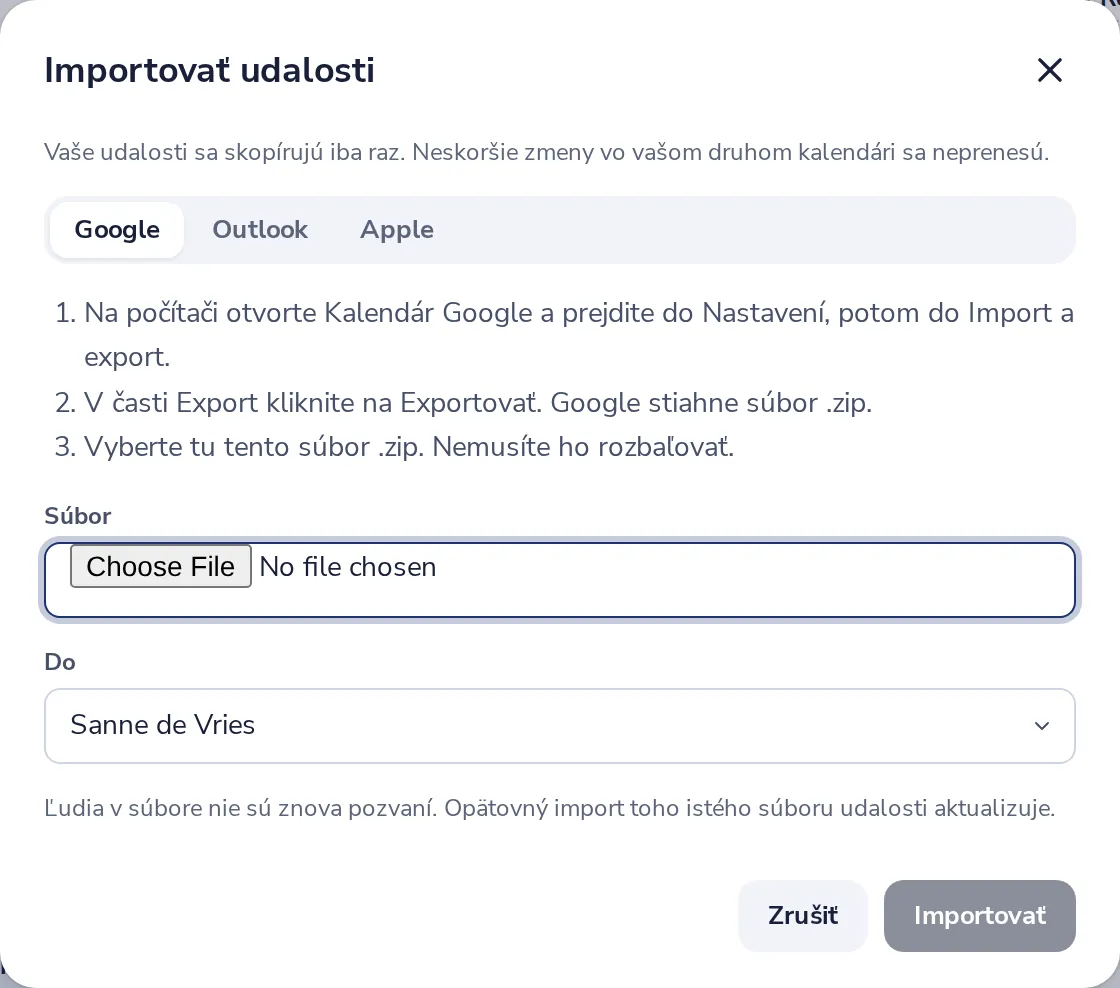The height and width of the screenshot is (988, 1120).
Task: Click the Choose File button
Action: 161,567
